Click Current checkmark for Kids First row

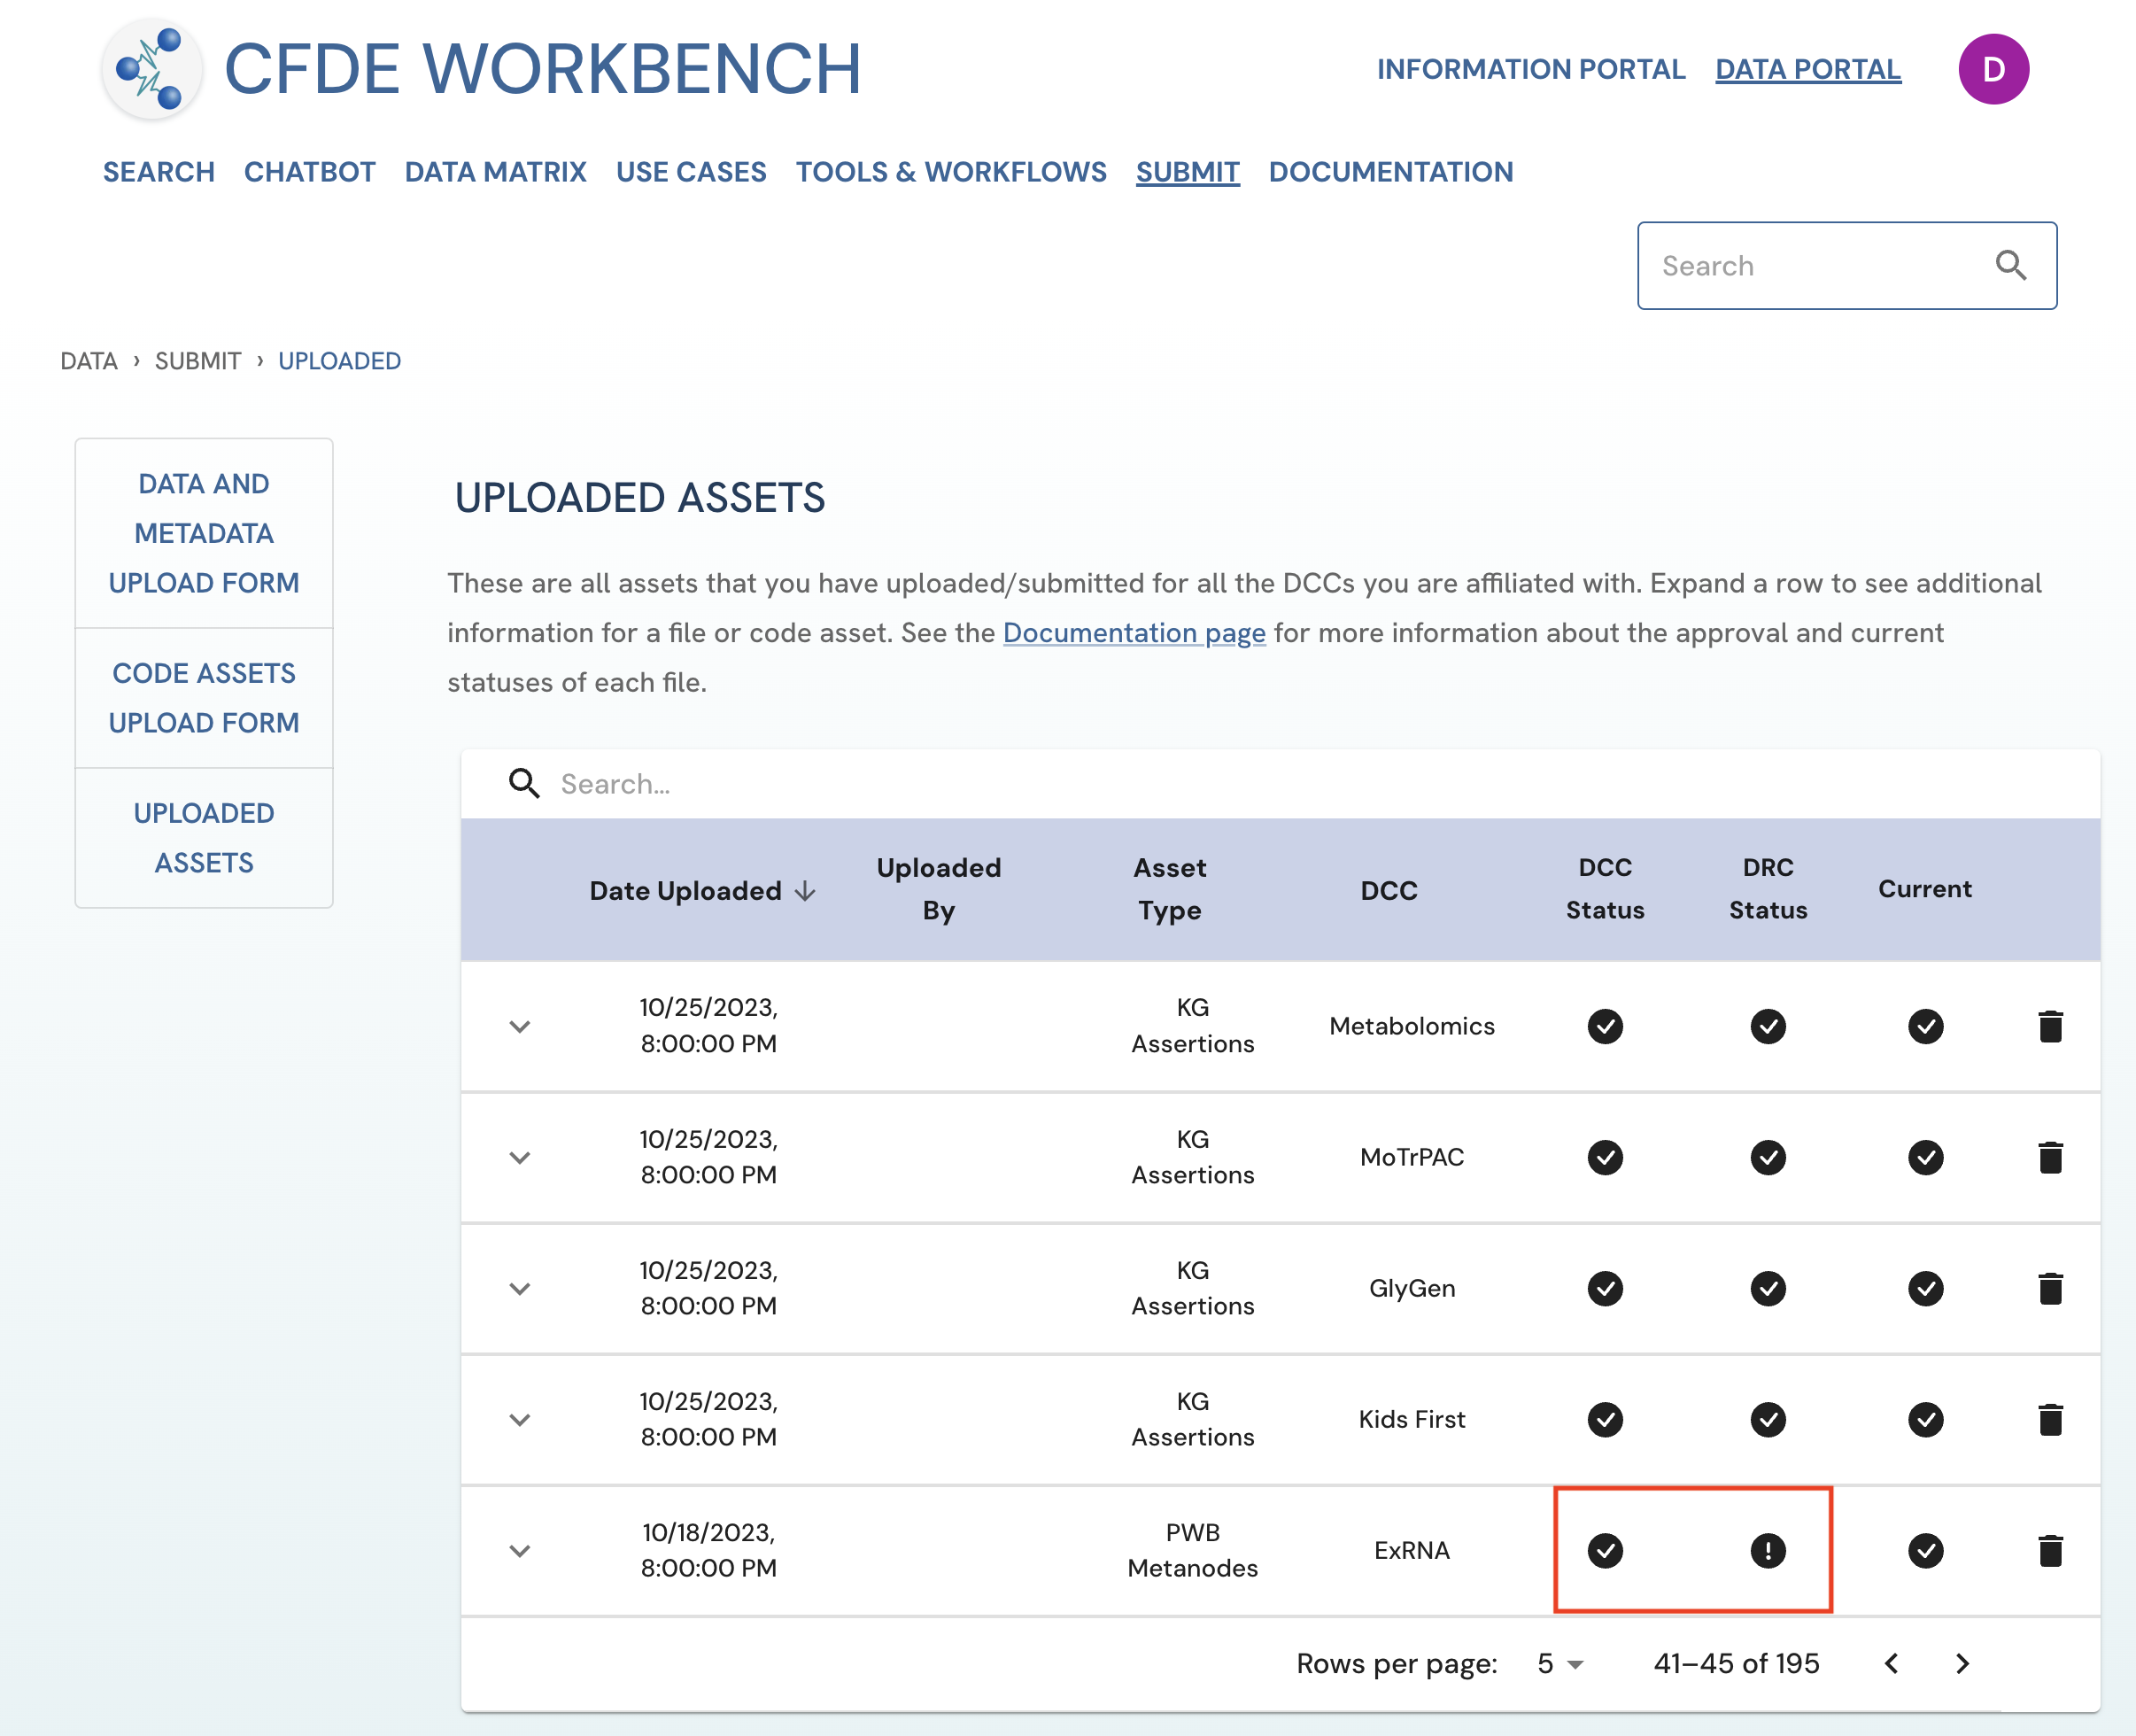1924,1419
